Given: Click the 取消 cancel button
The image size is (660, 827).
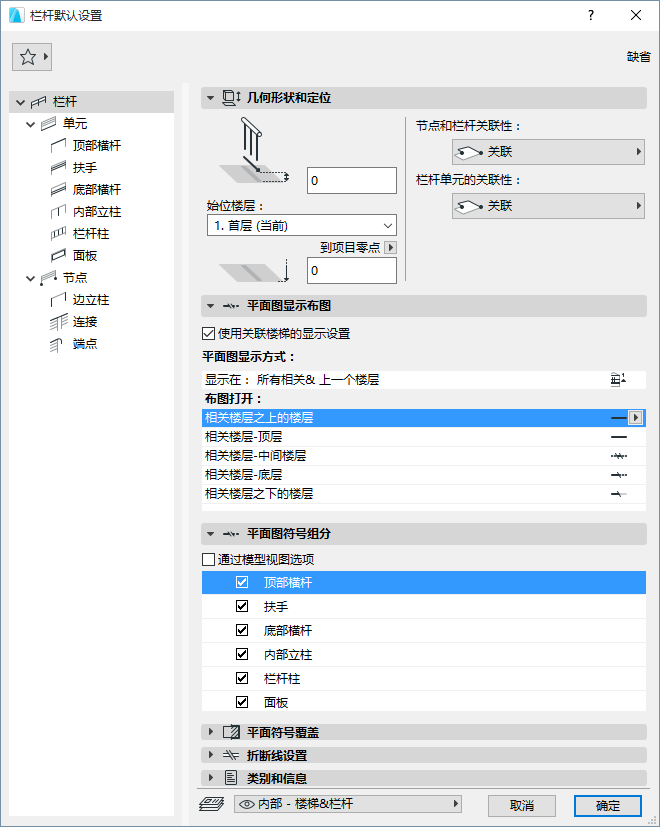Looking at the screenshot, I should point(522,805).
